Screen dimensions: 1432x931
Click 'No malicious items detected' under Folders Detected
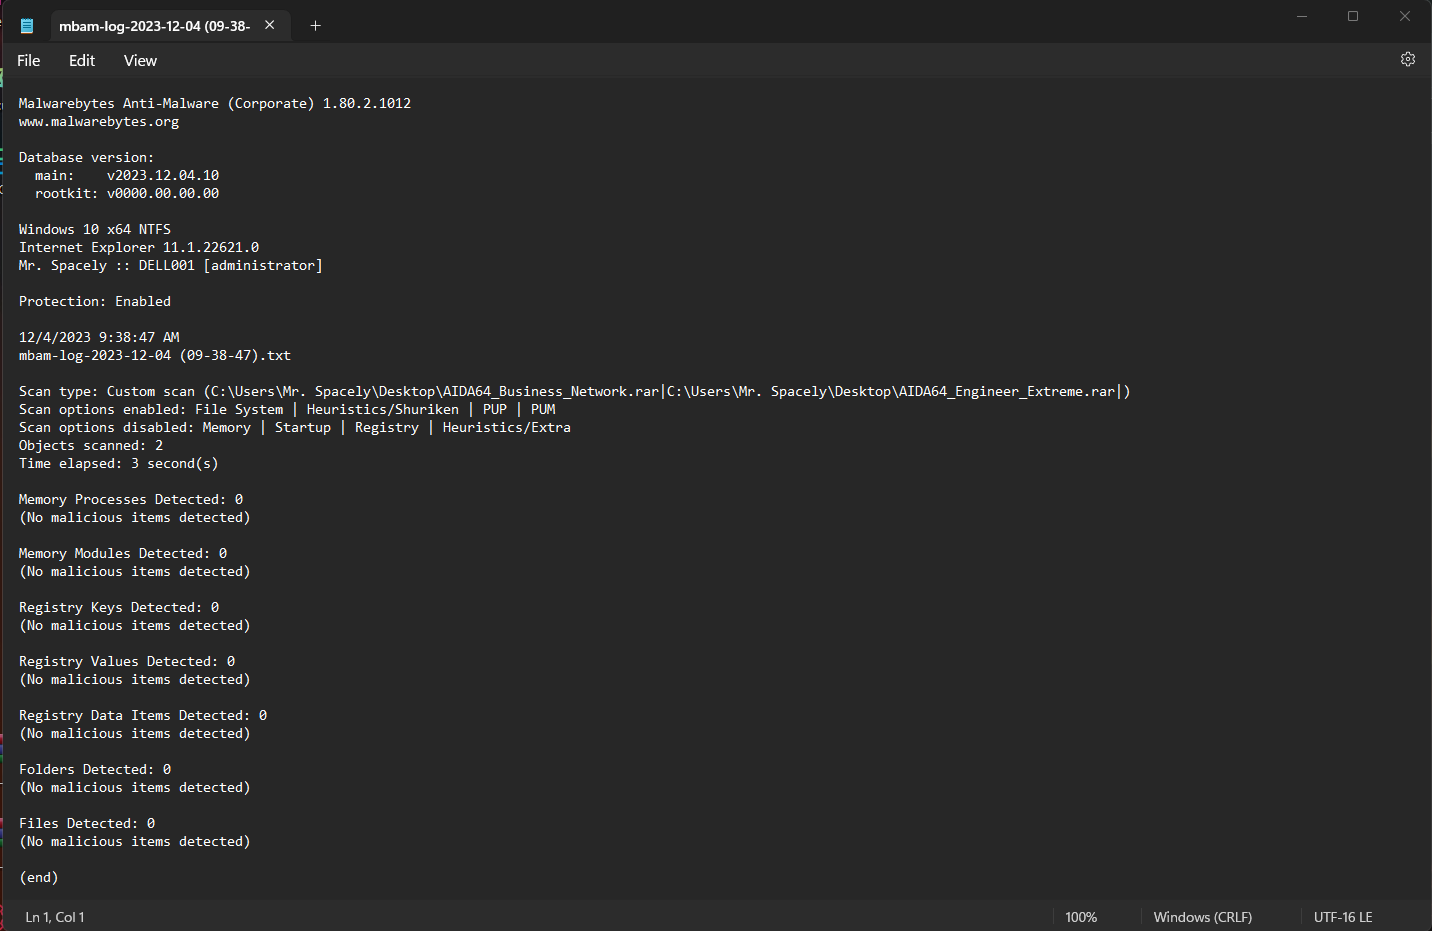coord(135,788)
